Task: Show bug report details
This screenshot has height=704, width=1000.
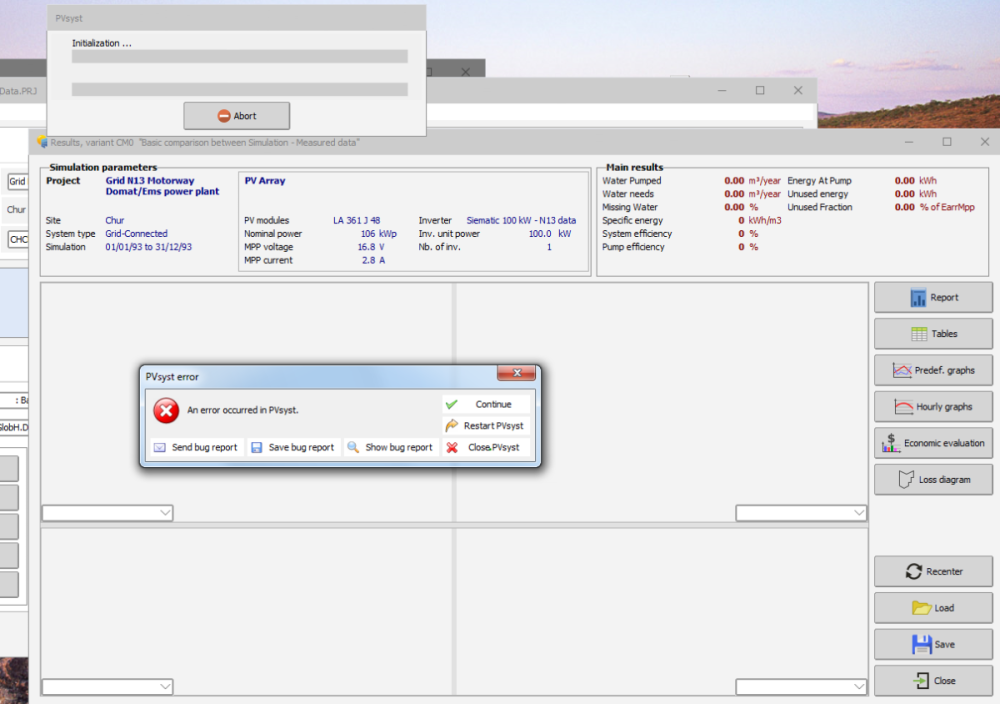Action: coord(390,447)
